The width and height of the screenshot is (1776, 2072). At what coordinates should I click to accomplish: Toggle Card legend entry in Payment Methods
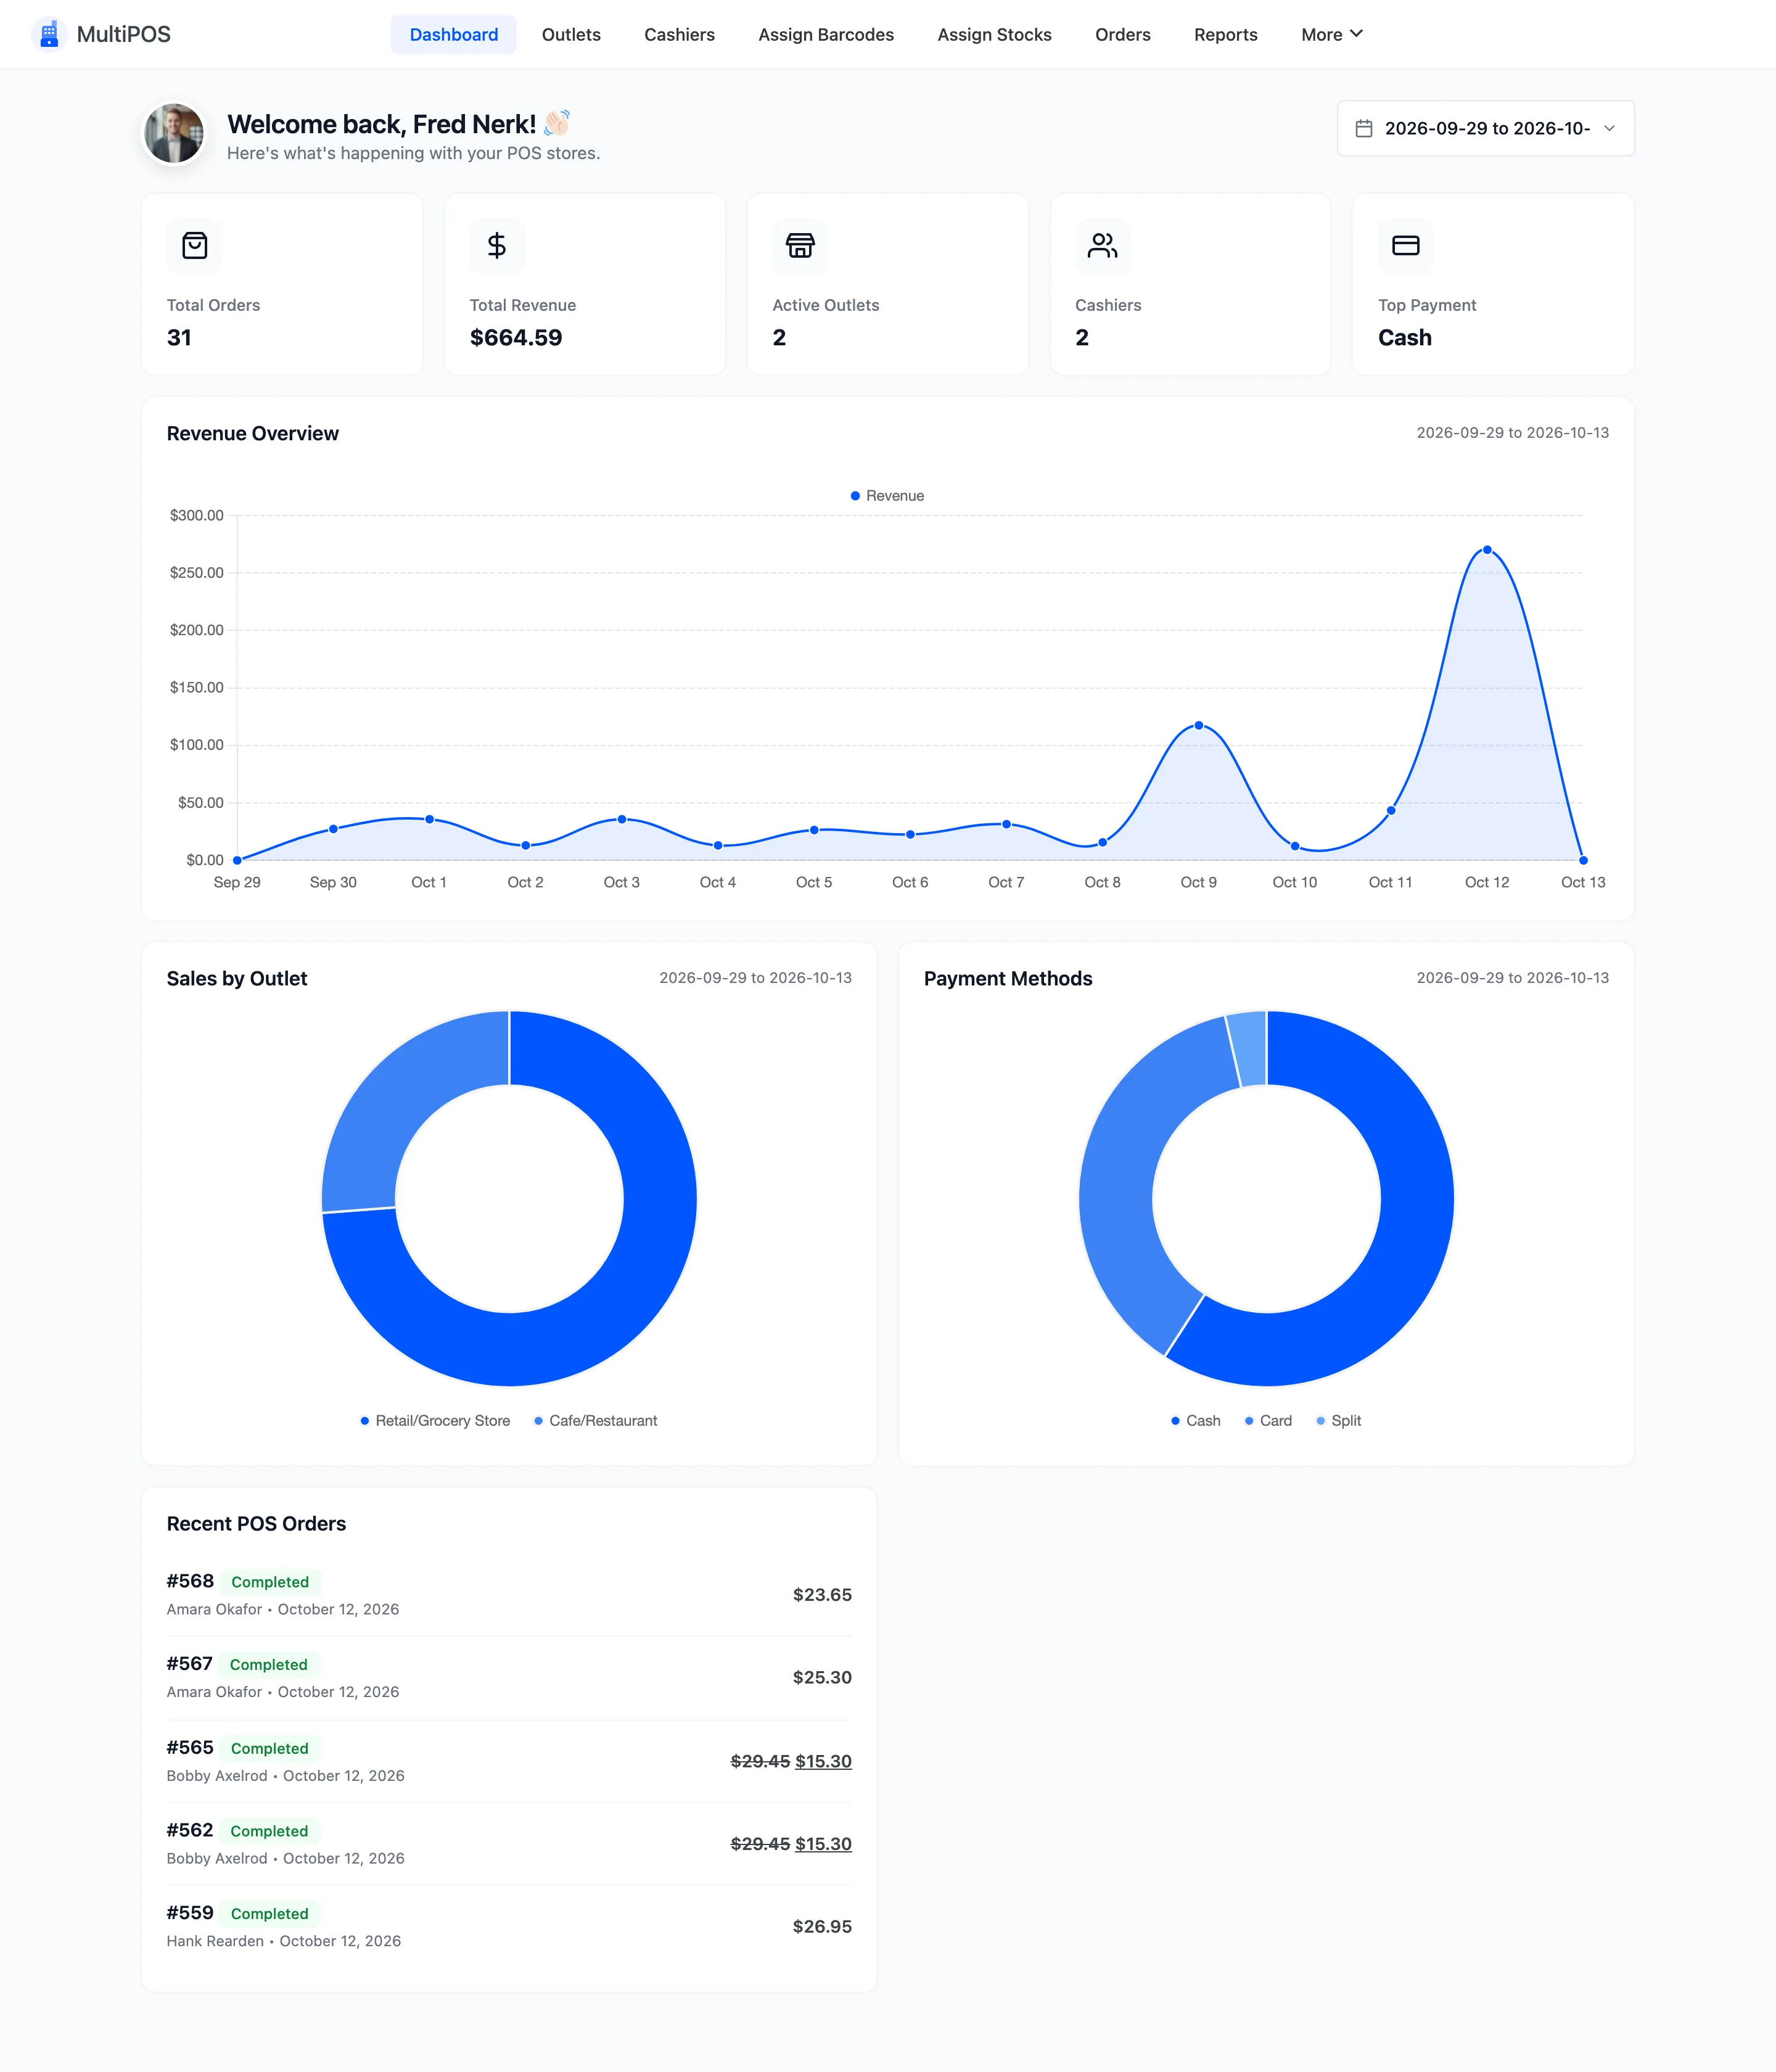[1268, 1421]
